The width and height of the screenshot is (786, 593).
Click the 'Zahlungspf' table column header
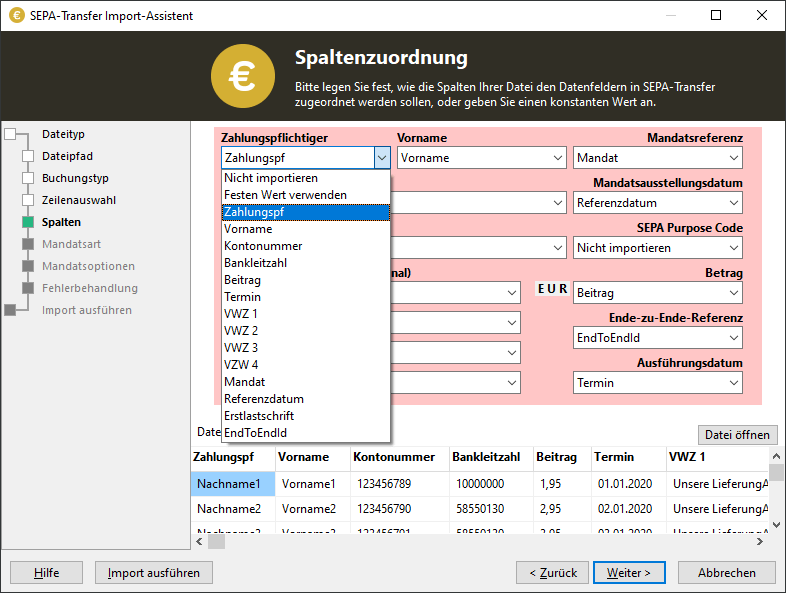[x=233, y=457]
